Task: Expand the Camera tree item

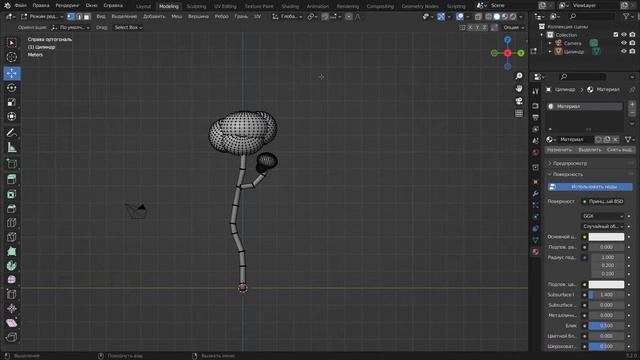Action: tap(550, 43)
